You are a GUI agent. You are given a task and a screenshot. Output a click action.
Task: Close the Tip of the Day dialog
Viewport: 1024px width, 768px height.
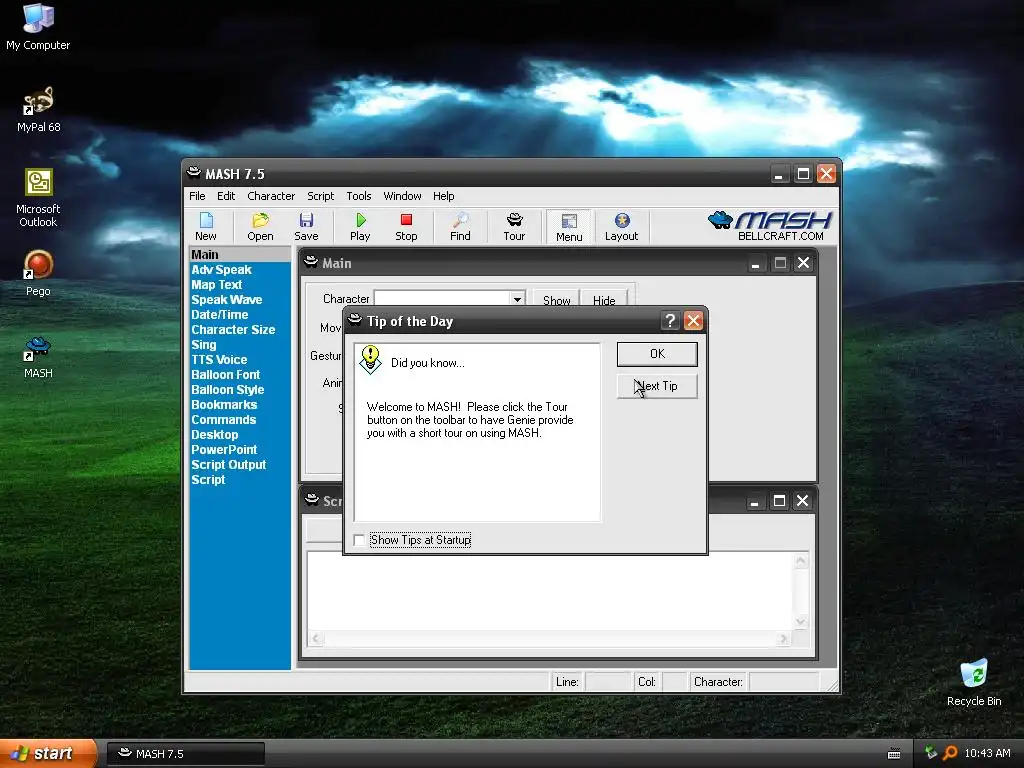[694, 321]
